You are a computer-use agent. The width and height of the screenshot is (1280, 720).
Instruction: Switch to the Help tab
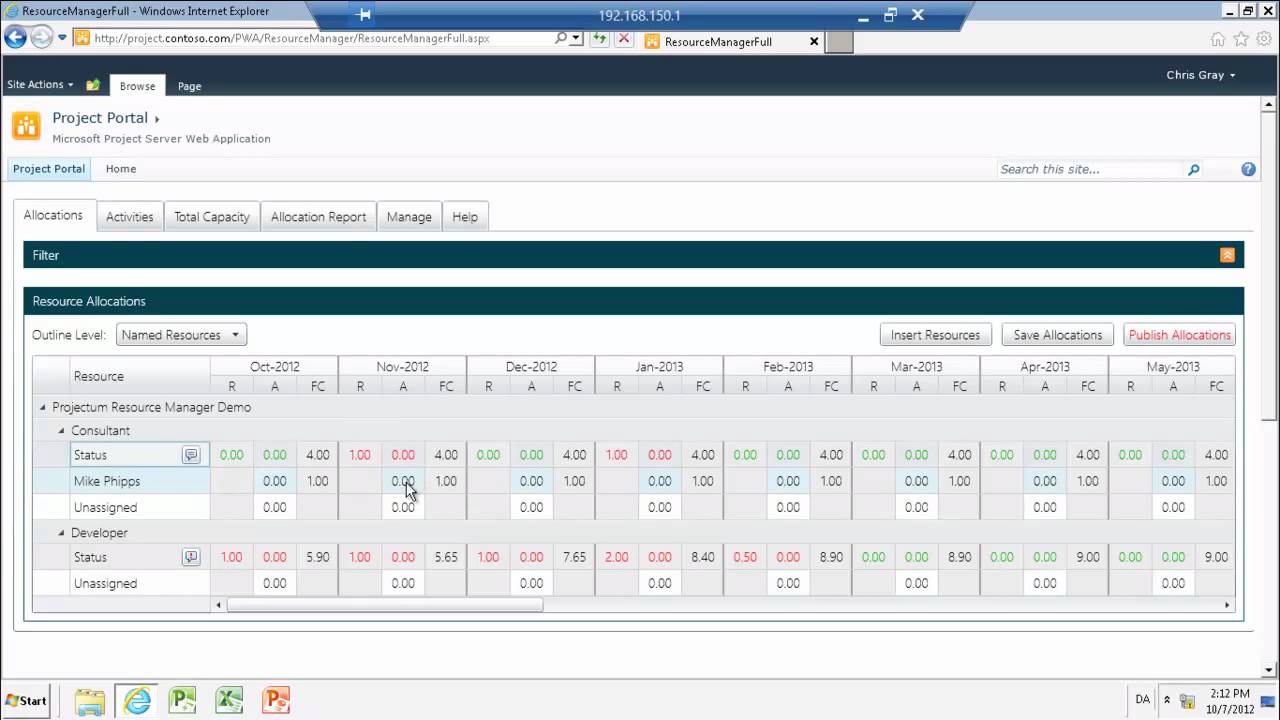(465, 217)
